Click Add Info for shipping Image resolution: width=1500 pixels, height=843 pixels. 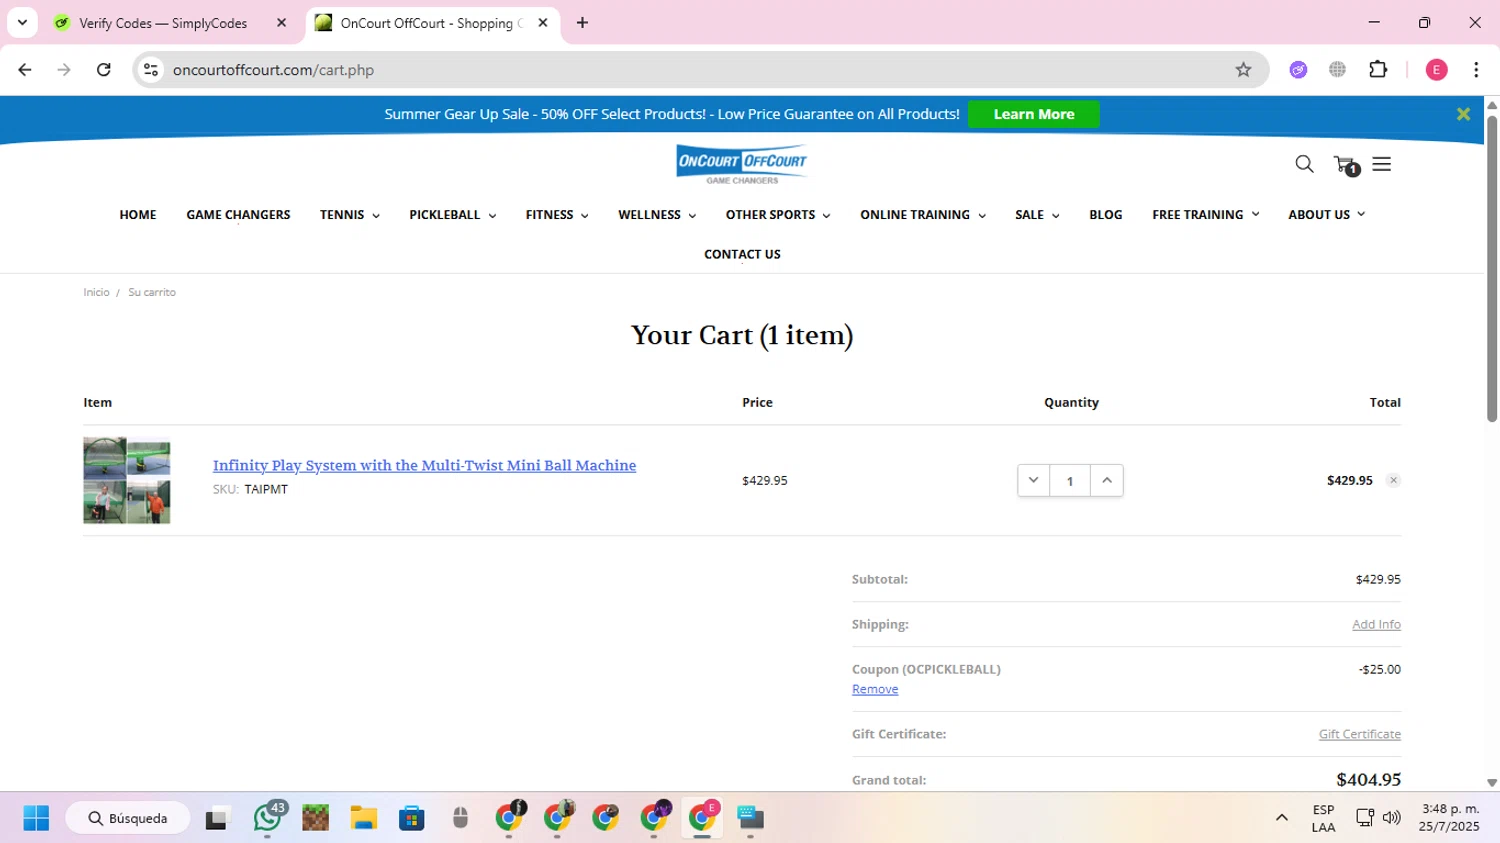click(1376, 624)
